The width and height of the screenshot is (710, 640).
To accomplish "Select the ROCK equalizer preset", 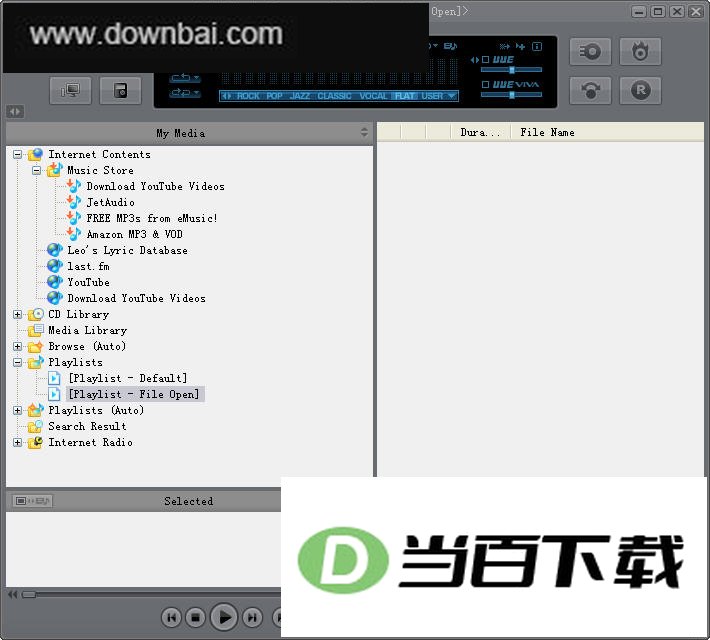I will 248,96.
